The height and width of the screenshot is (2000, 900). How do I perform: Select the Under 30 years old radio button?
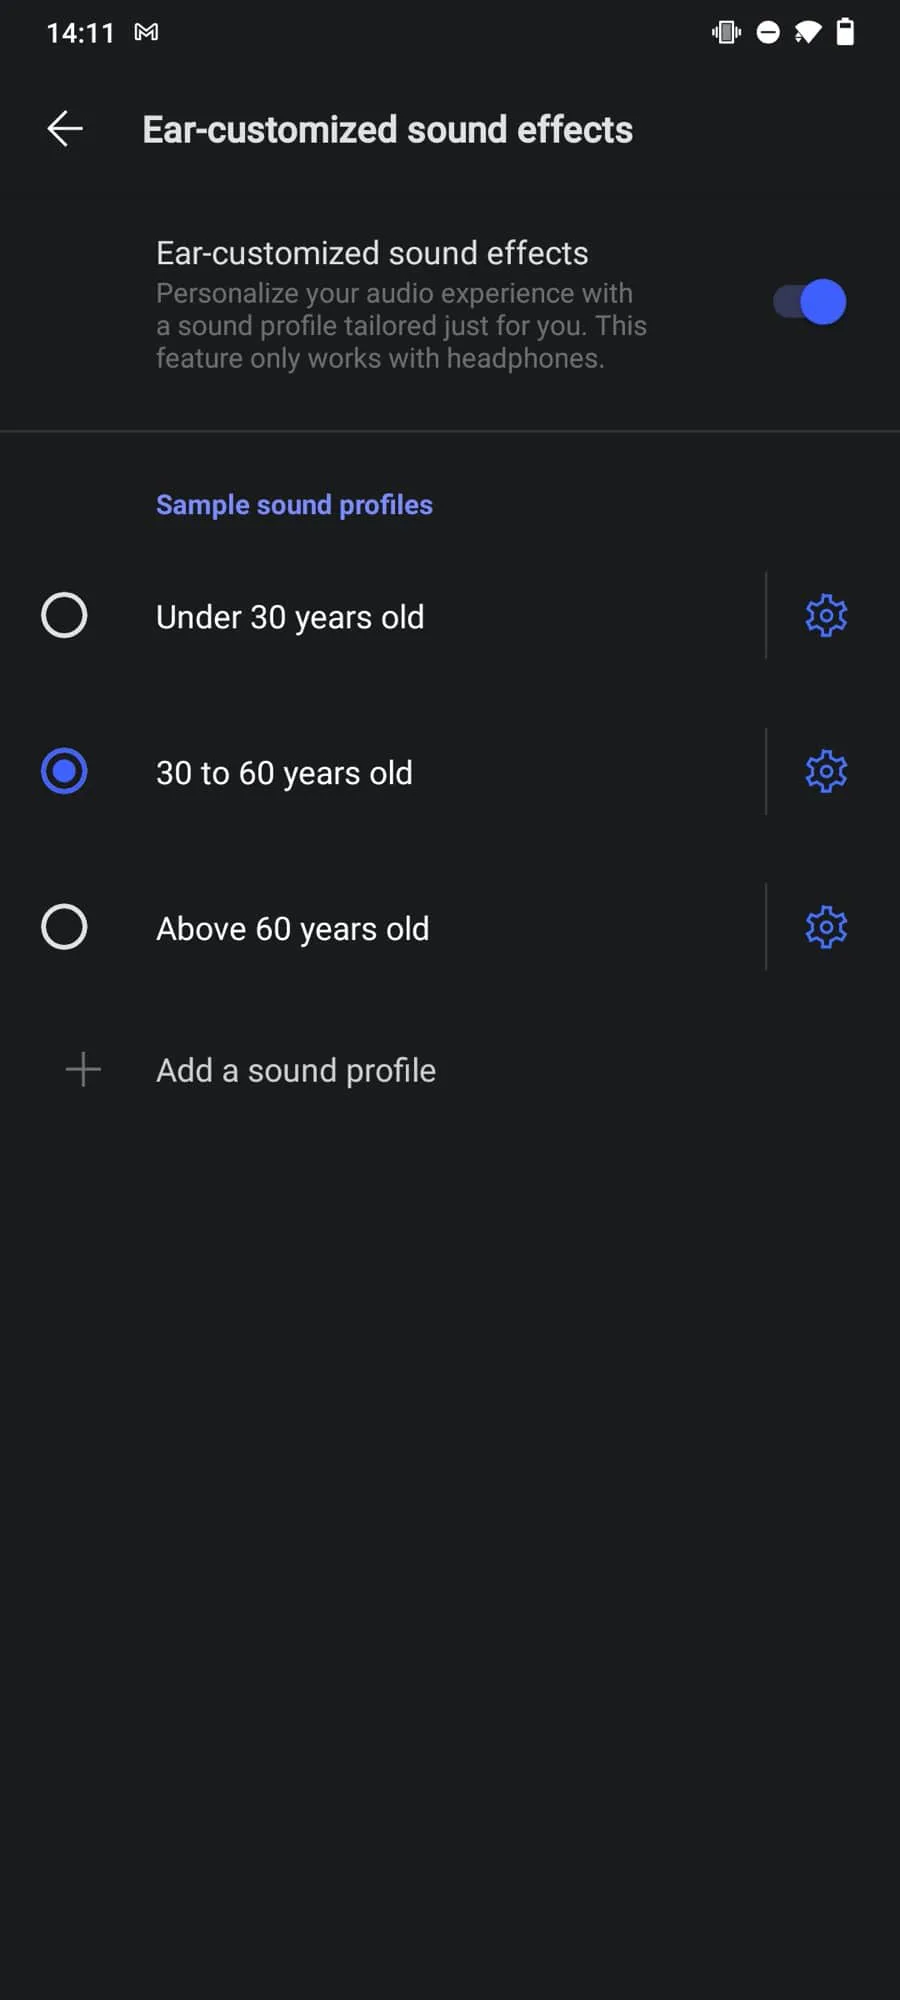[64, 616]
